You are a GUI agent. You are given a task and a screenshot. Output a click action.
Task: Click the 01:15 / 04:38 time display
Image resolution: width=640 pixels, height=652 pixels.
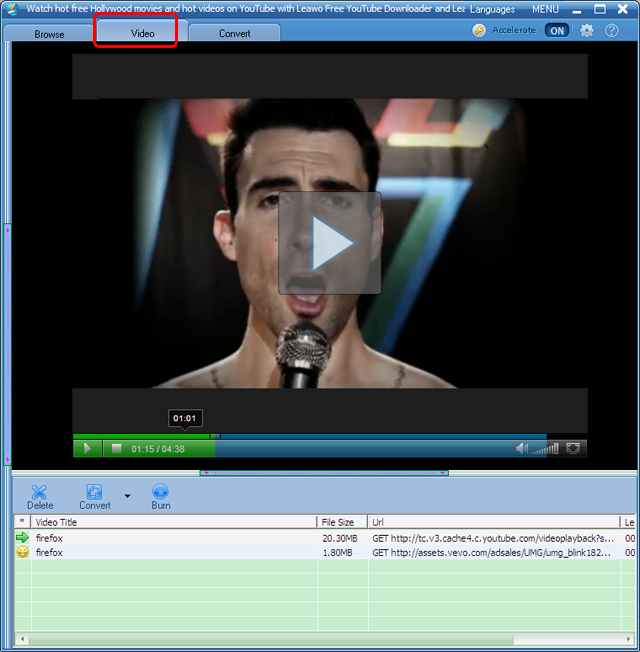158,449
